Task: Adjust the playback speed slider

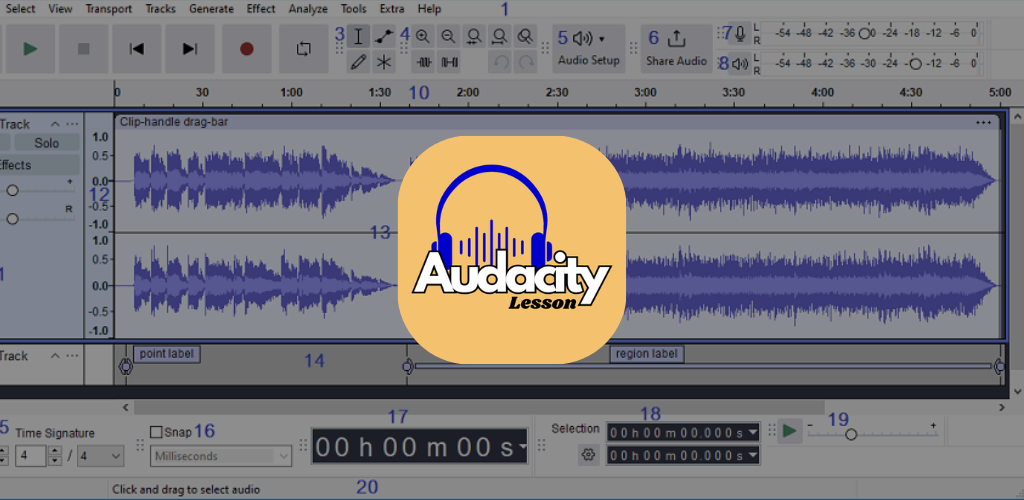Action: [x=851, y=434]
